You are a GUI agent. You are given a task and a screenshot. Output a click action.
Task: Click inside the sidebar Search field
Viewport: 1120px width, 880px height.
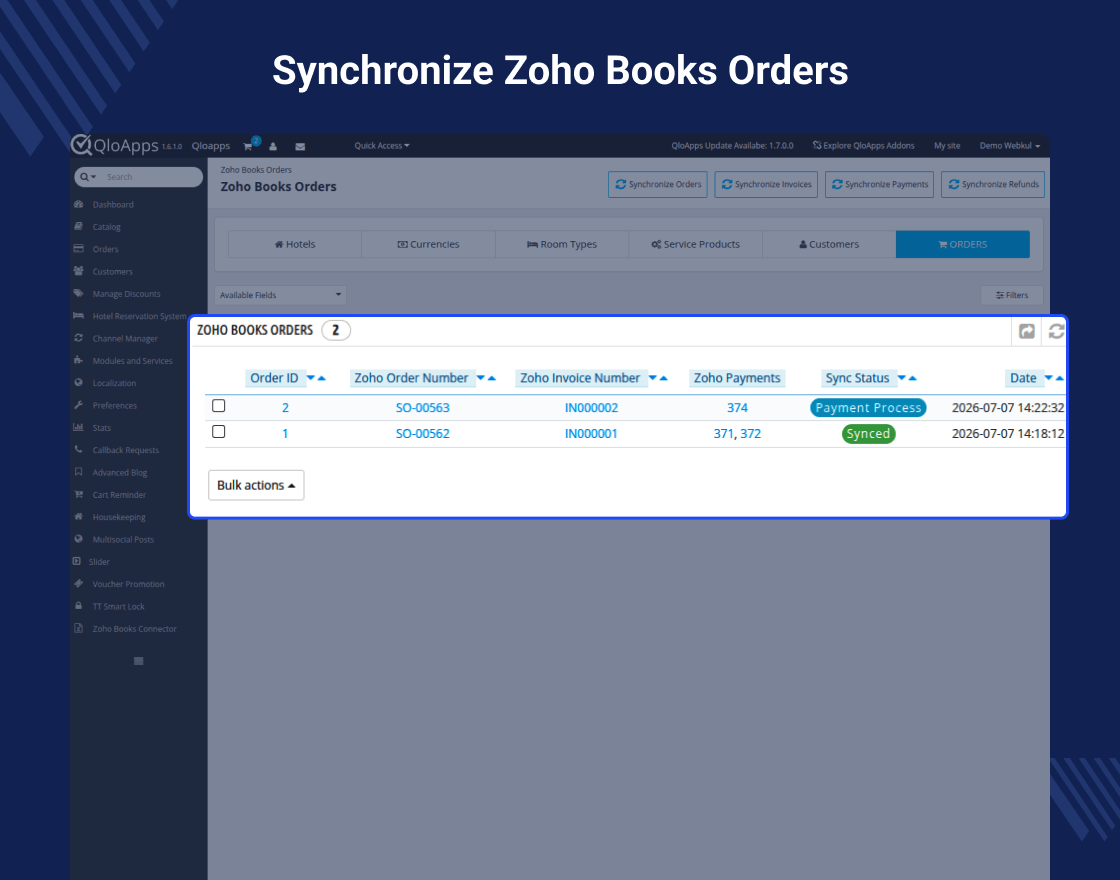pyautogui.click(x=150, y=177)
